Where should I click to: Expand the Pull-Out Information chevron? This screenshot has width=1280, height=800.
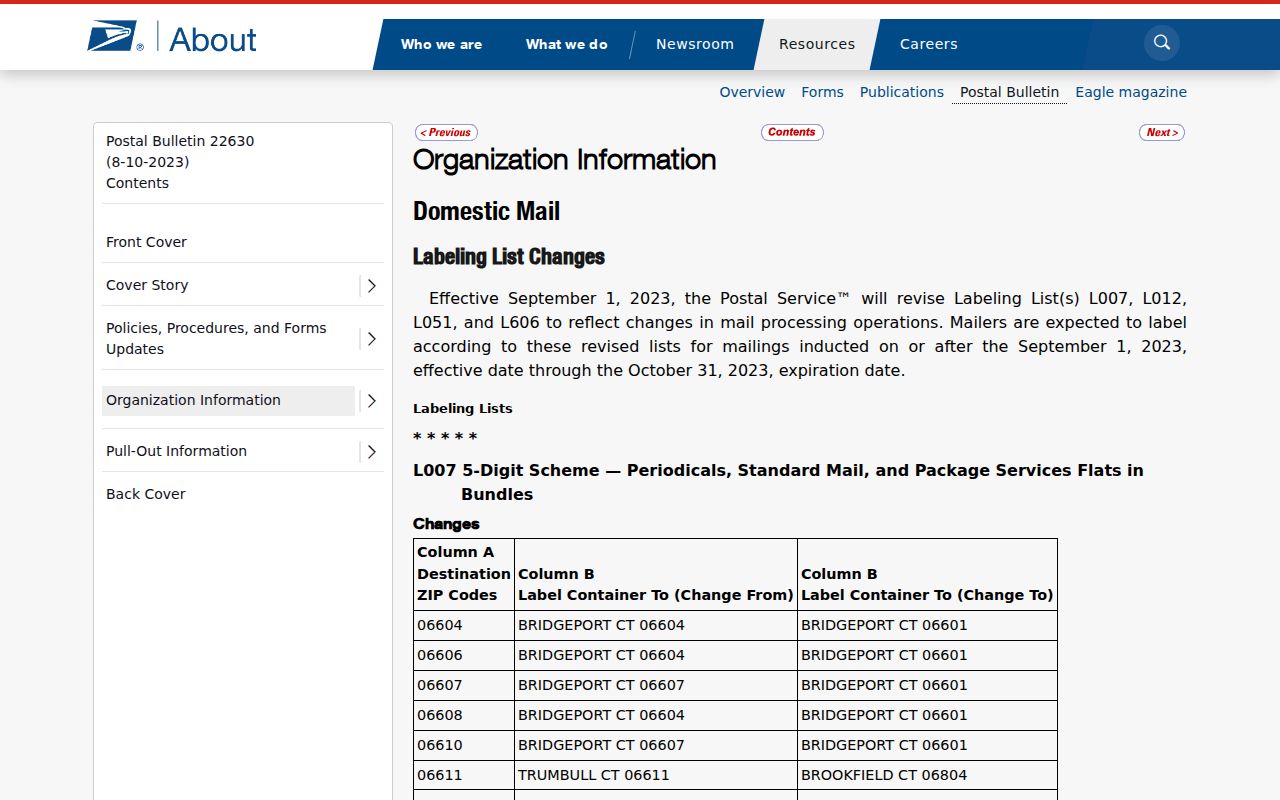point(371,451)
